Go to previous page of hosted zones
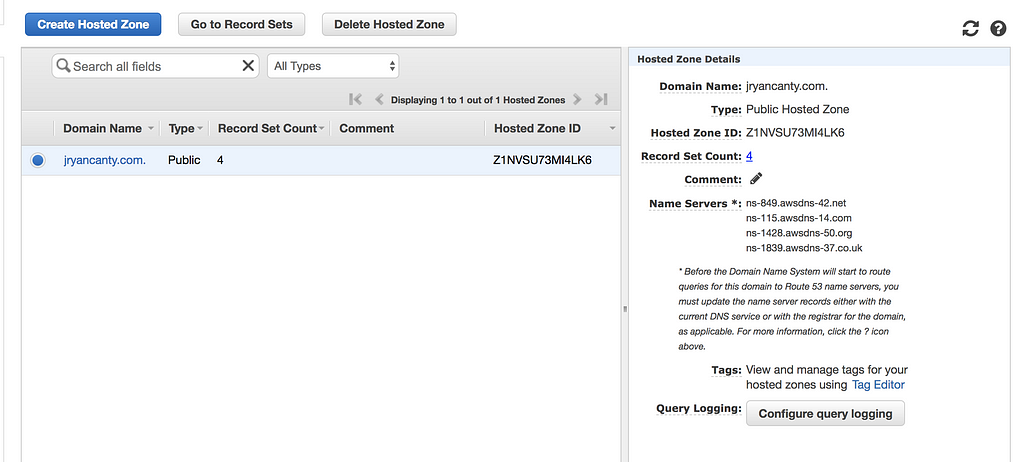 [379, 99]
